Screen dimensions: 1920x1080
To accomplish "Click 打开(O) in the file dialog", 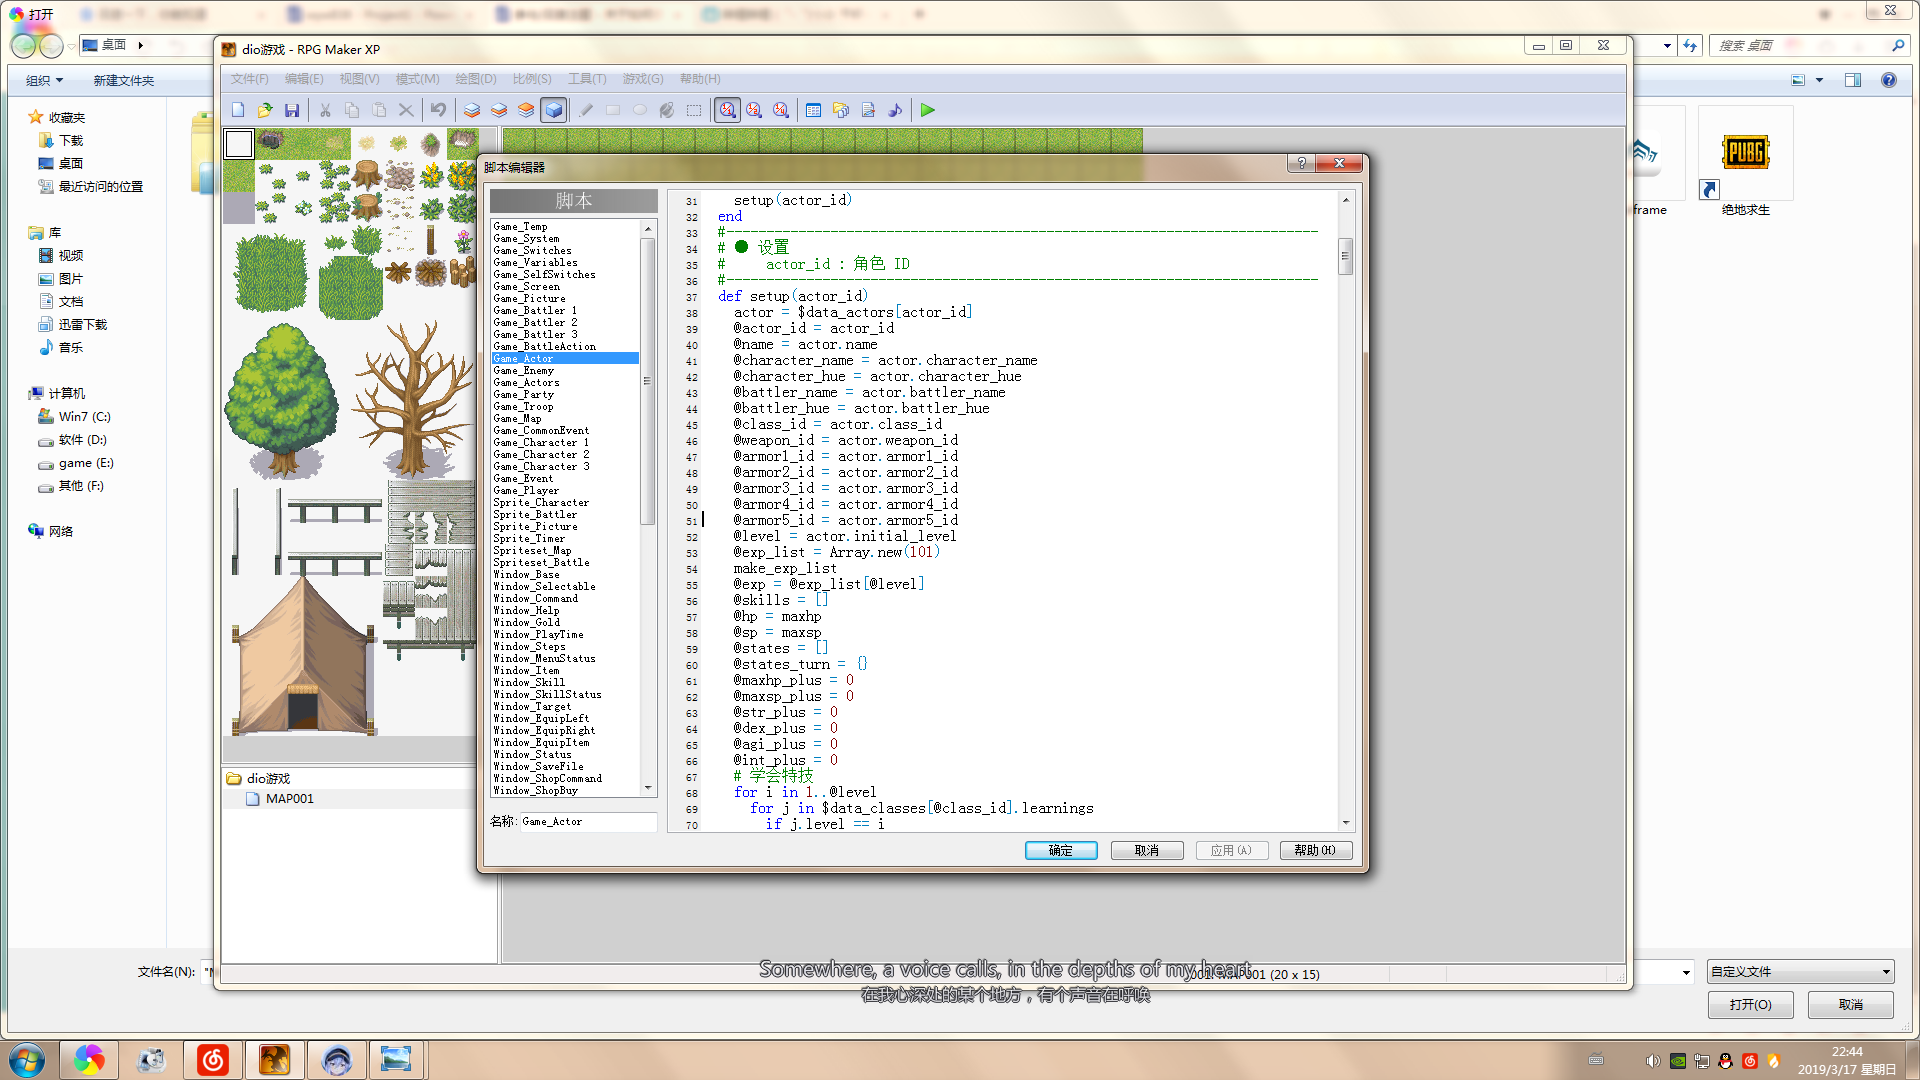I will [1750, 1005].
